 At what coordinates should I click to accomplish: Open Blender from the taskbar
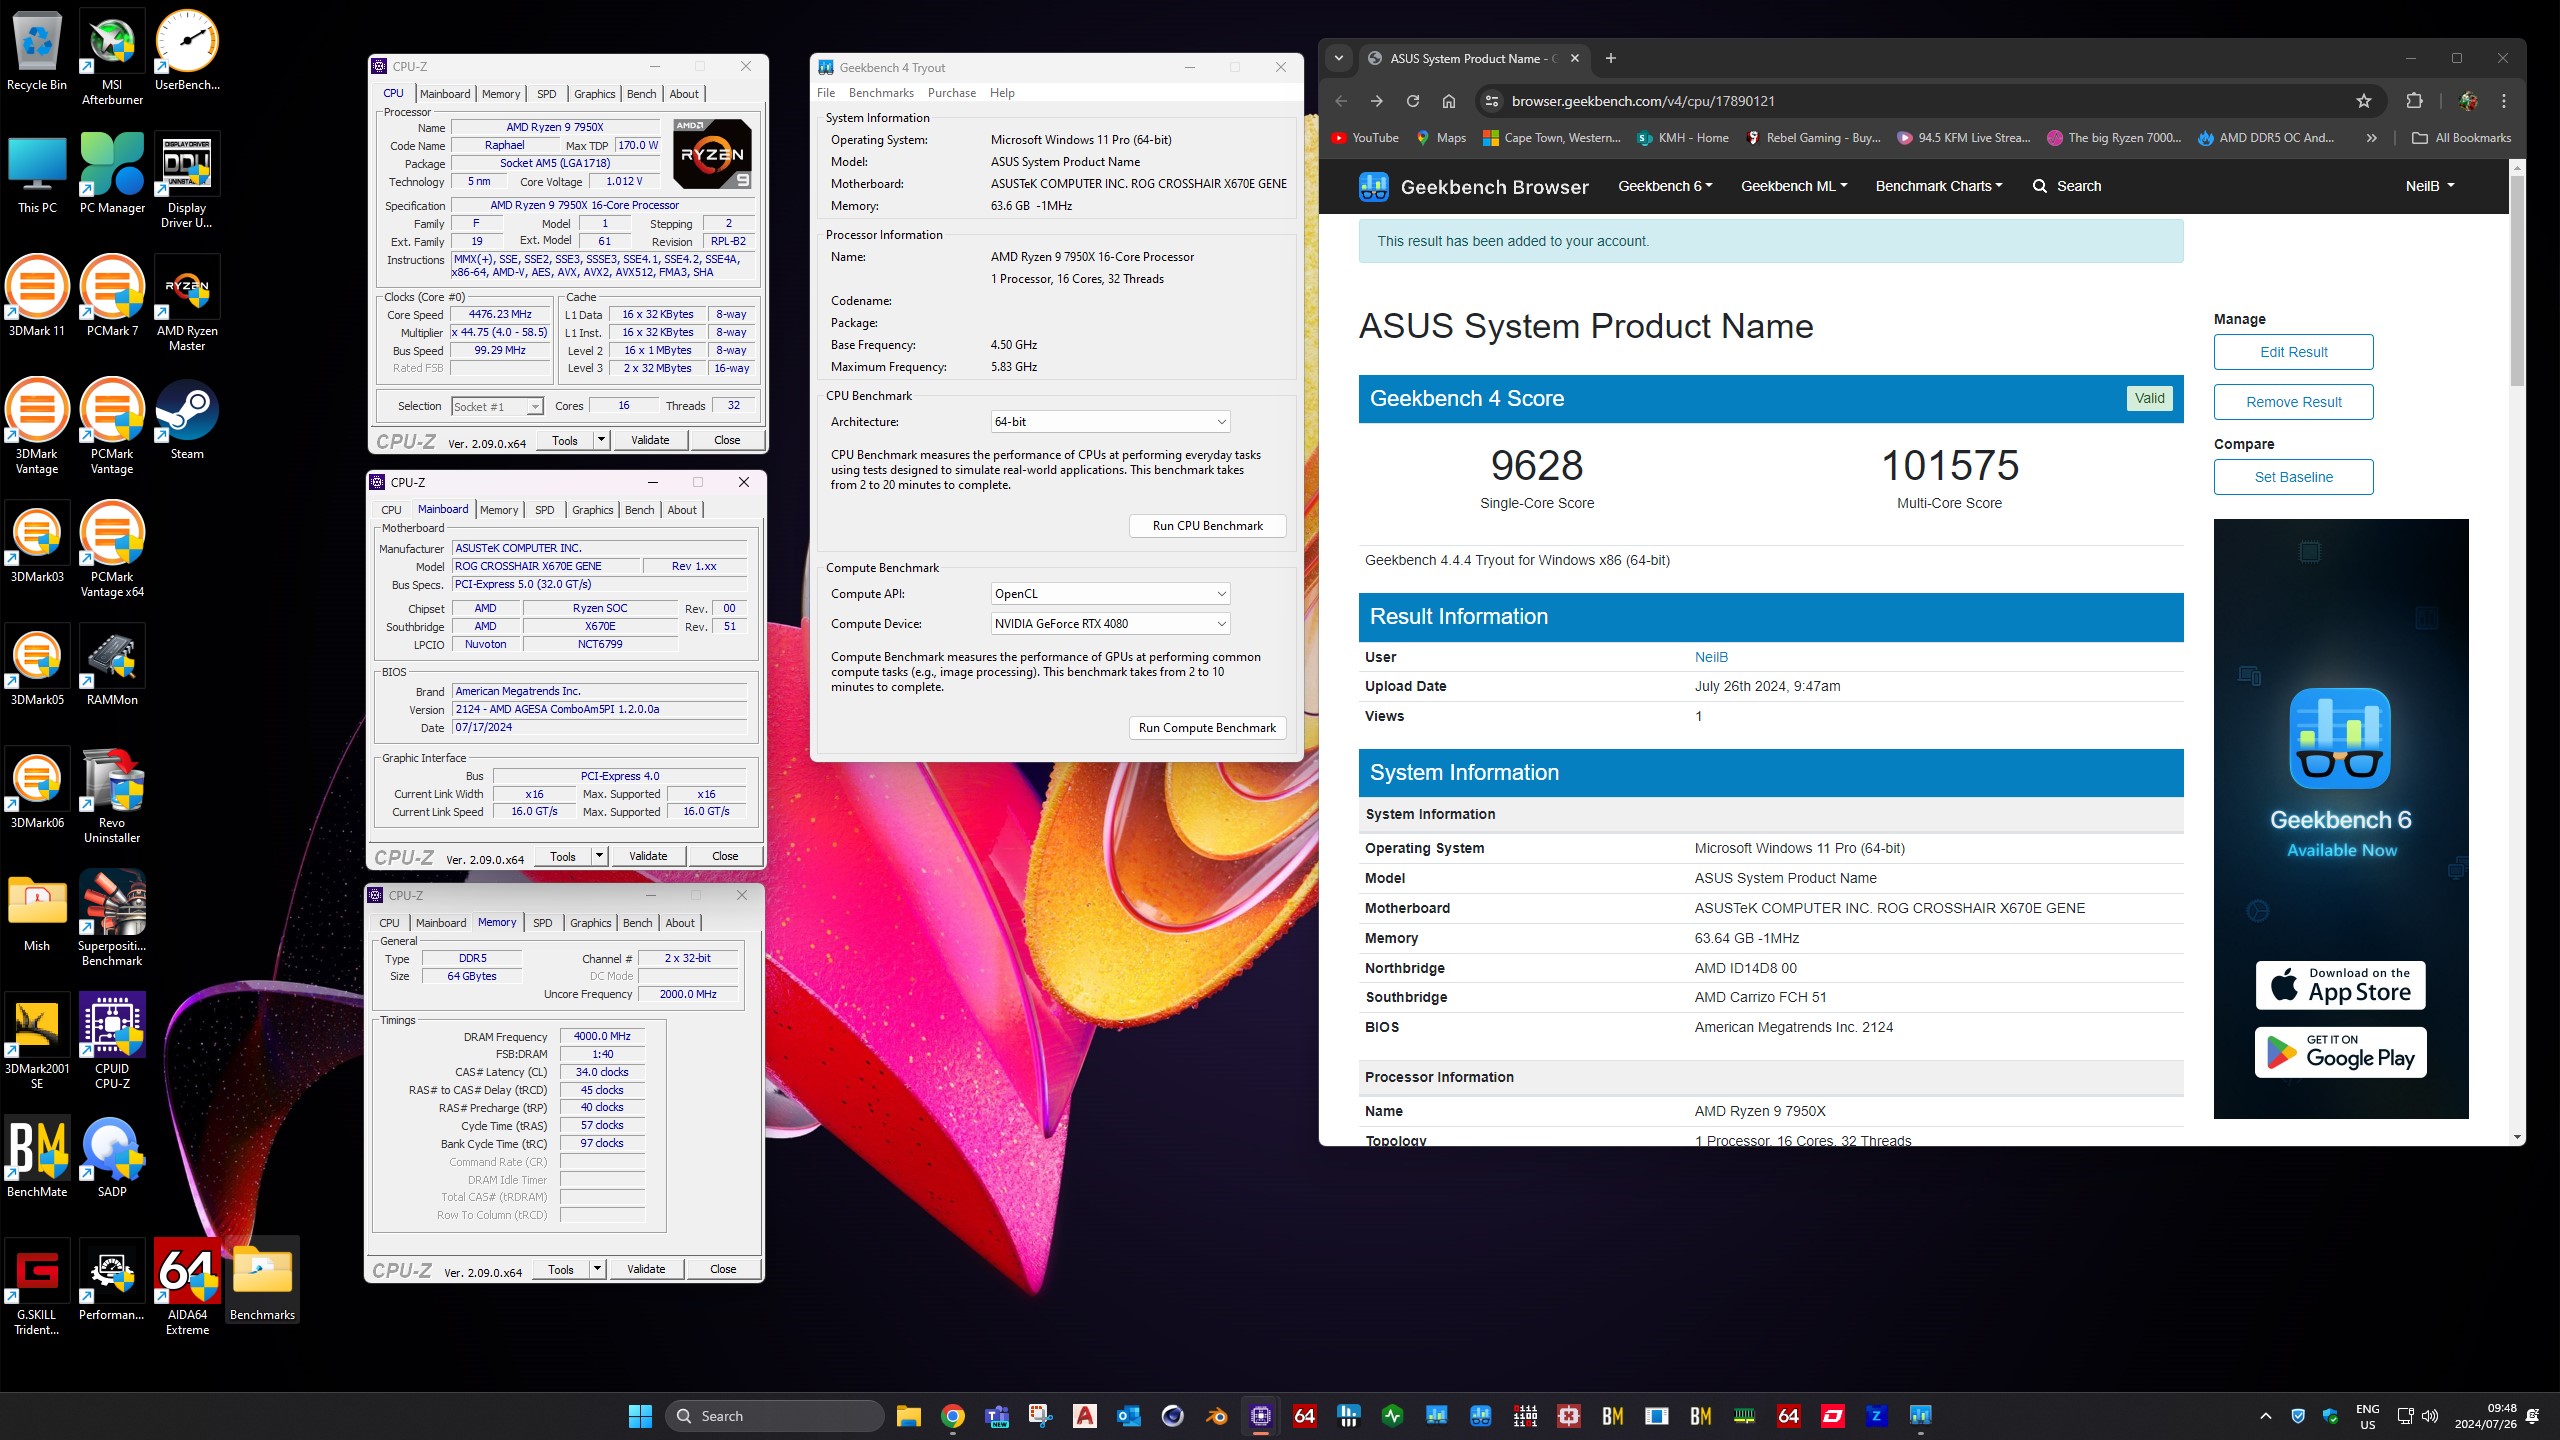pyautogui.click(x=1216, y=1416)
